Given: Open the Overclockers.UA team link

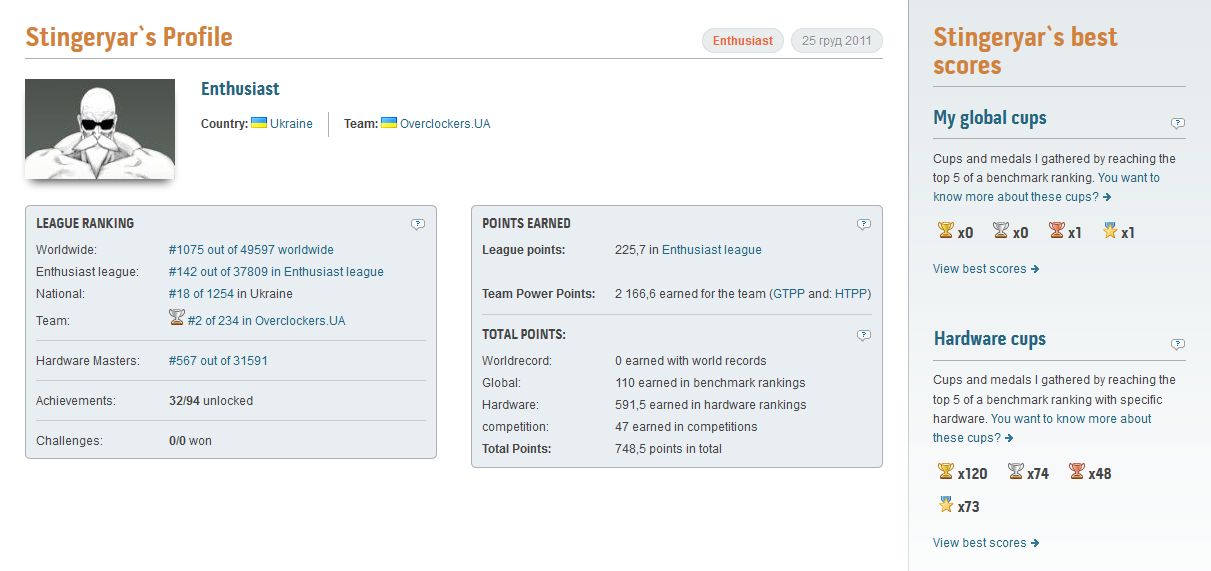Looking at the screenshot, I should pos(444,124).
